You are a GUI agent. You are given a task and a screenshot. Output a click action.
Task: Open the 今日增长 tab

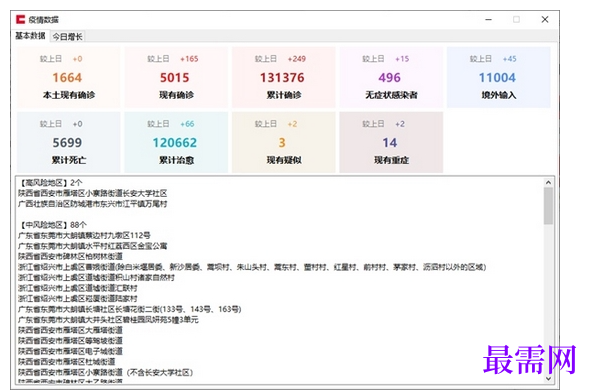tap(67, 36)
